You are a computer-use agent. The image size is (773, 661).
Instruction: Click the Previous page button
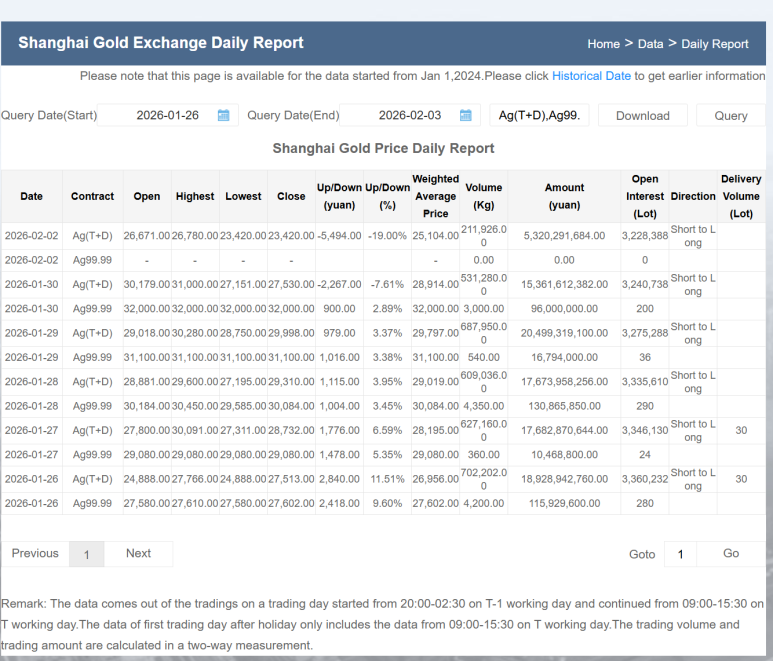(35, 554)
